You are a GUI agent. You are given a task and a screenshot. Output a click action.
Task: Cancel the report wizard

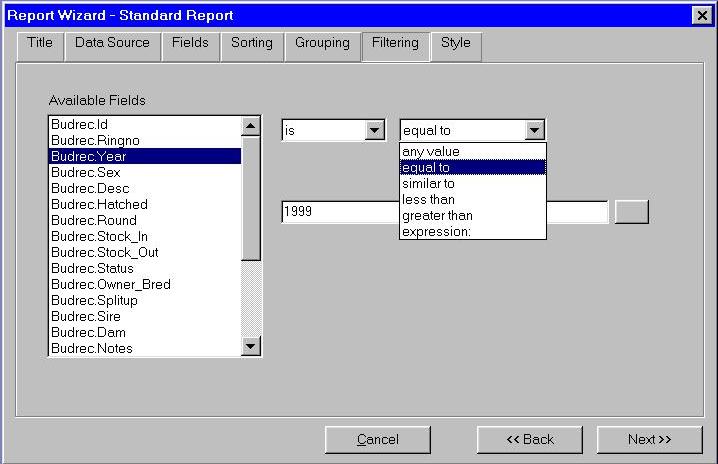pos(378,440)
